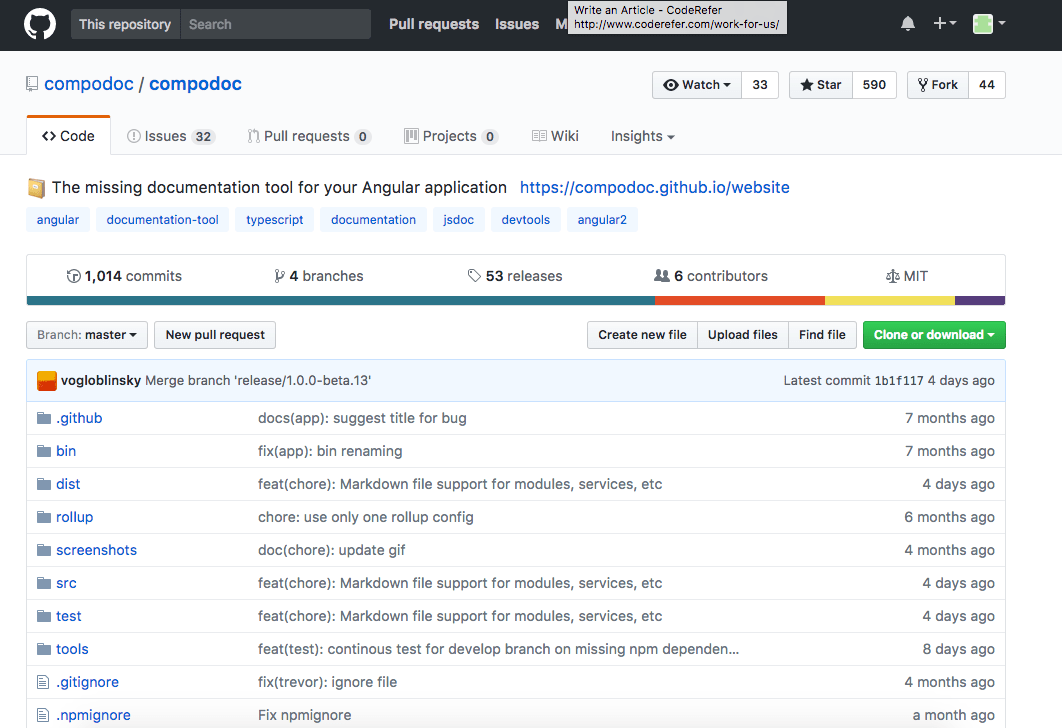Open the GitHub Octocat home logo

point(40,24)
